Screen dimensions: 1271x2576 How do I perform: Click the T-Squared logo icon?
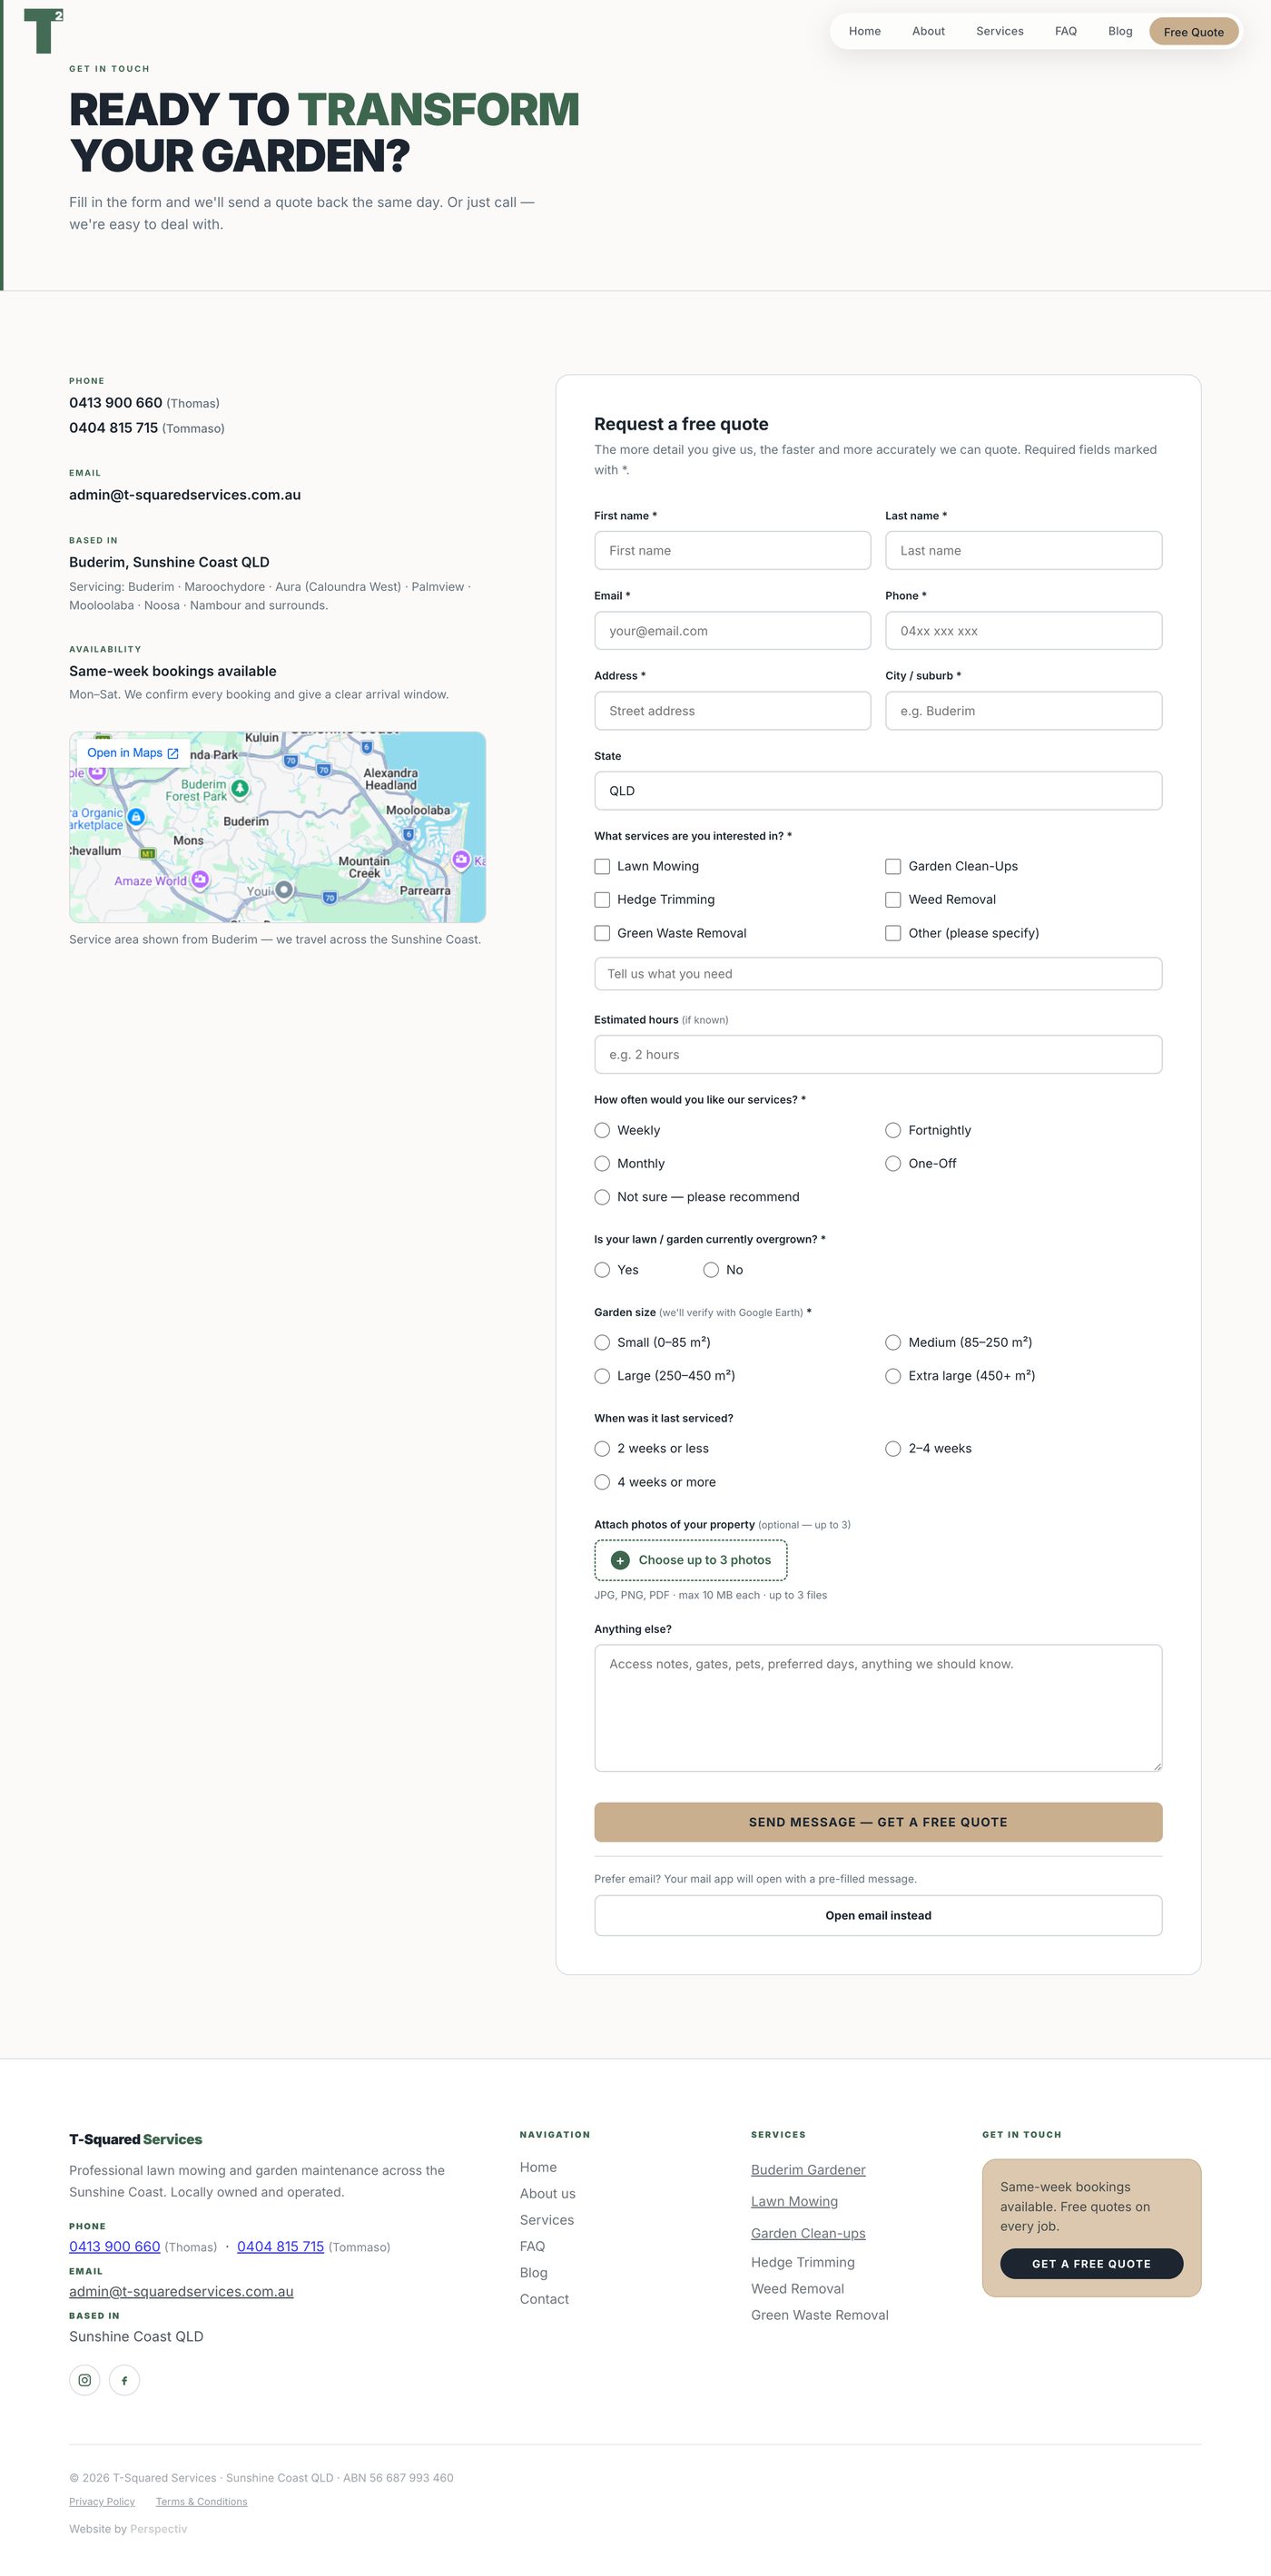[x=44, y=31]
